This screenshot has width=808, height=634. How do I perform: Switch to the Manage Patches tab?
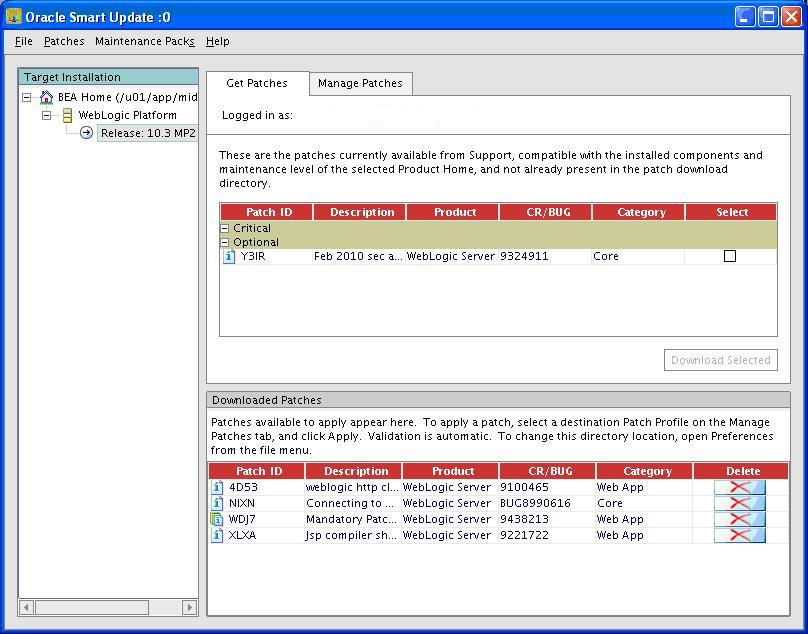tap(360, 84)
